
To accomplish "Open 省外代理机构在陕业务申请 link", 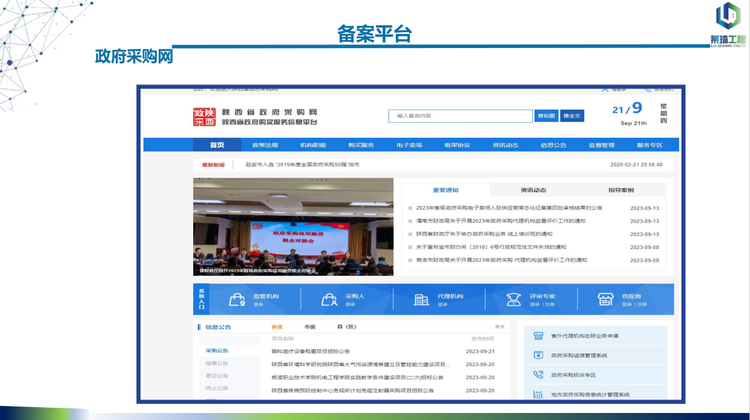I will [x=585, y=336].
